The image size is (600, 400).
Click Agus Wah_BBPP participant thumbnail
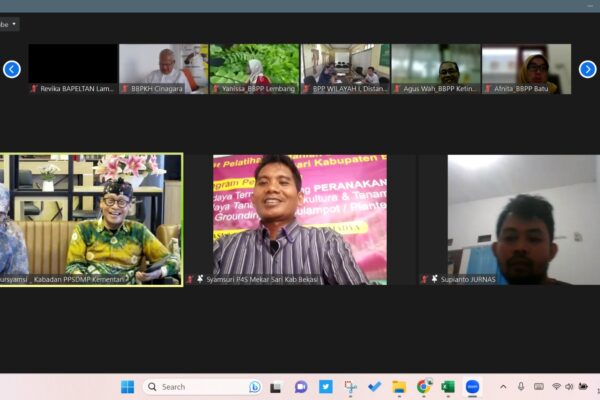pyautogui.click(x=435, y=68)
